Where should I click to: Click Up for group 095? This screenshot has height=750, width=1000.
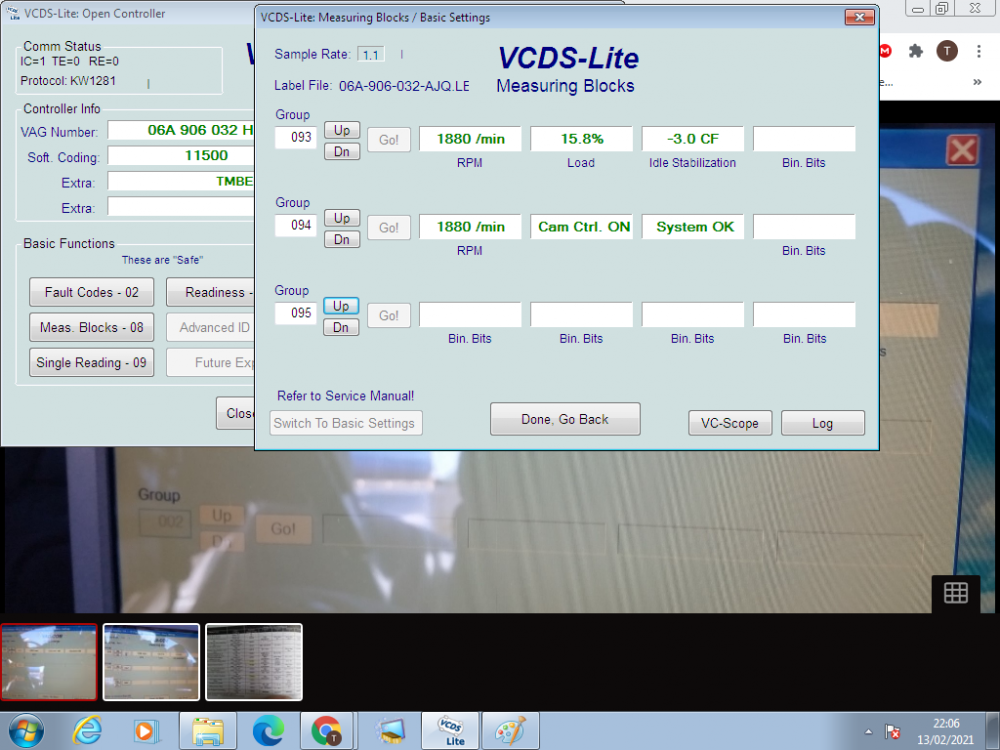pyautogui.click(x=341, y=306)
